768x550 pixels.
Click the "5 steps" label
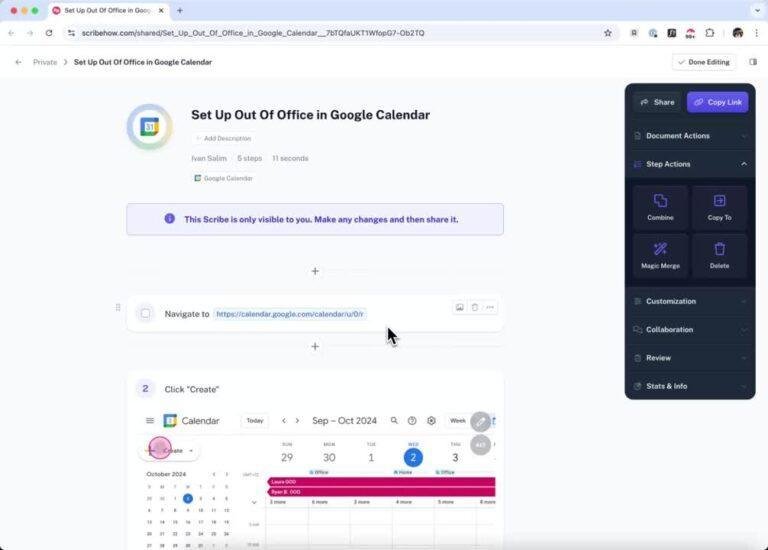(x=249, y=158)
